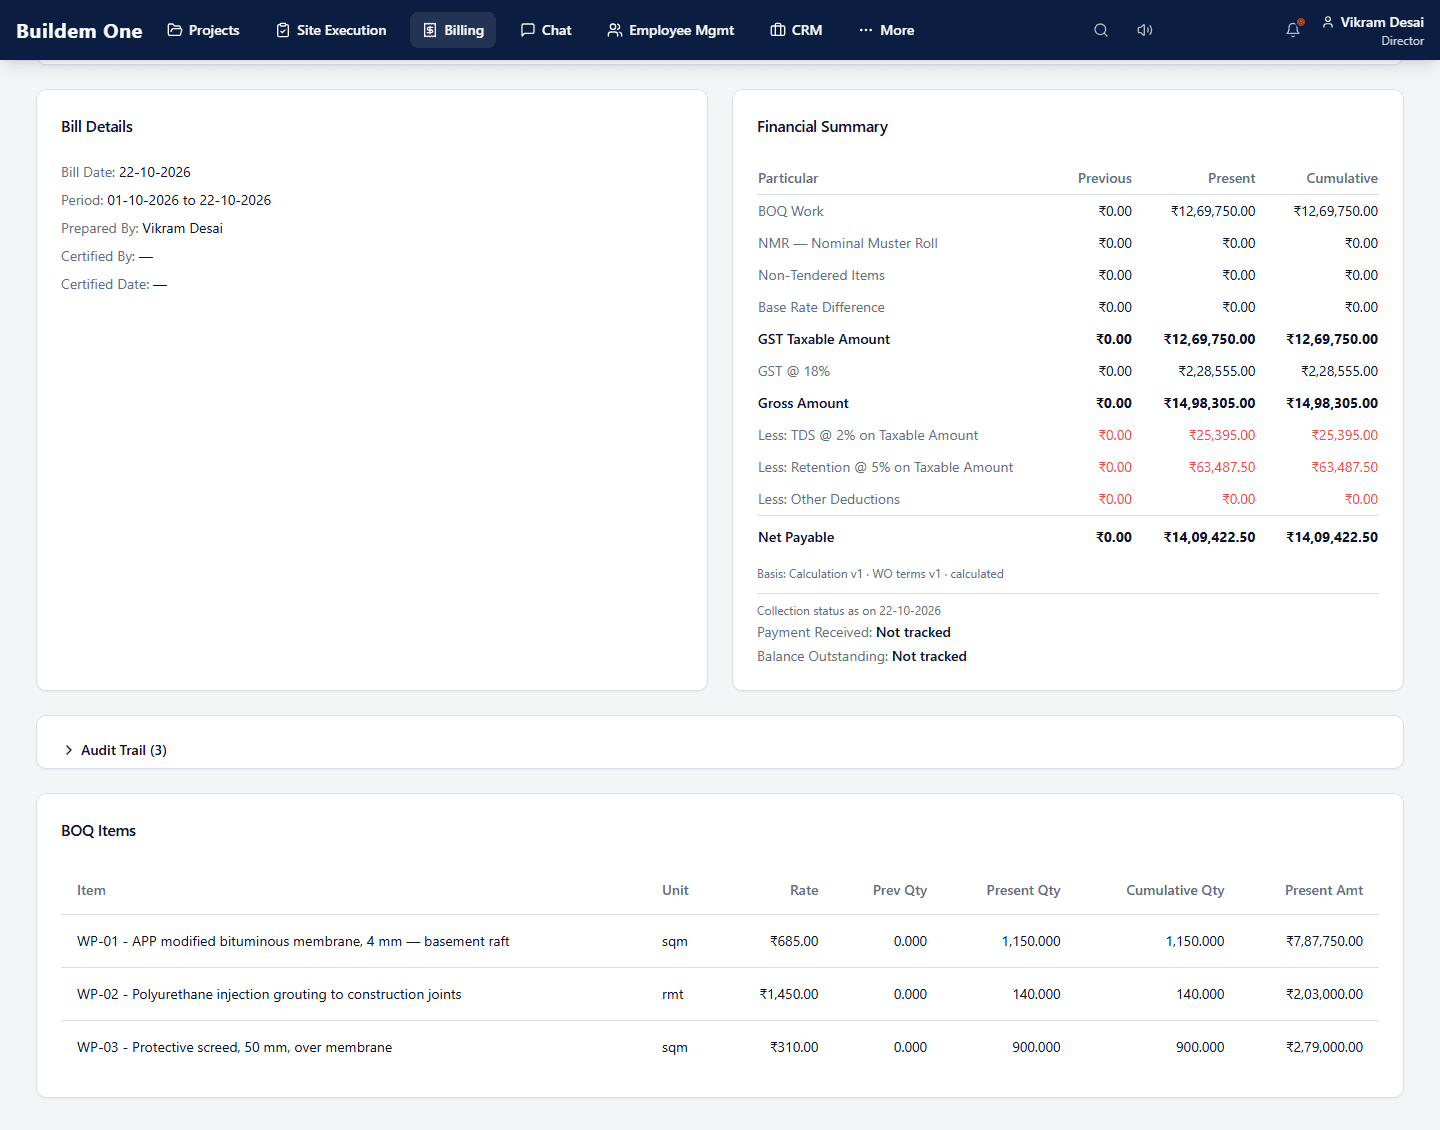Click Gross Amount present ₹14,98,305.00

point(1209,403)
